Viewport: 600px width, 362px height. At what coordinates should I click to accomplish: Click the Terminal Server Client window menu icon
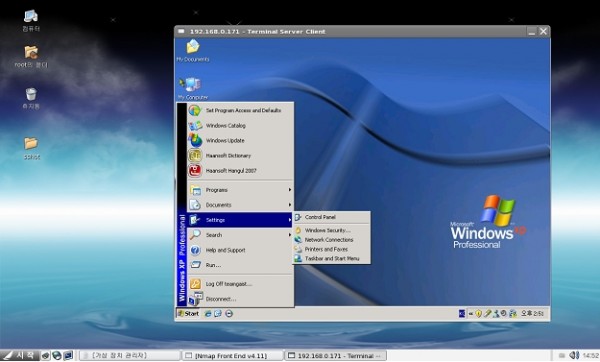click(x=181, y=31)
